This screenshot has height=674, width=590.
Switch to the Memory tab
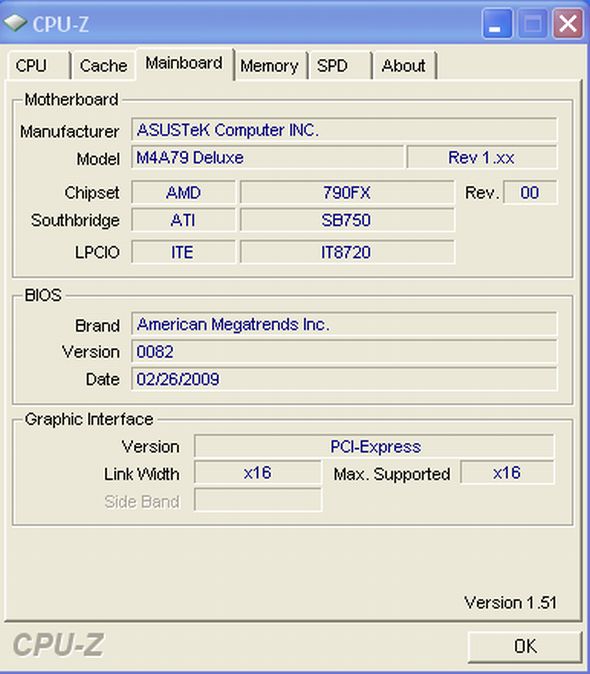(270, 66)
